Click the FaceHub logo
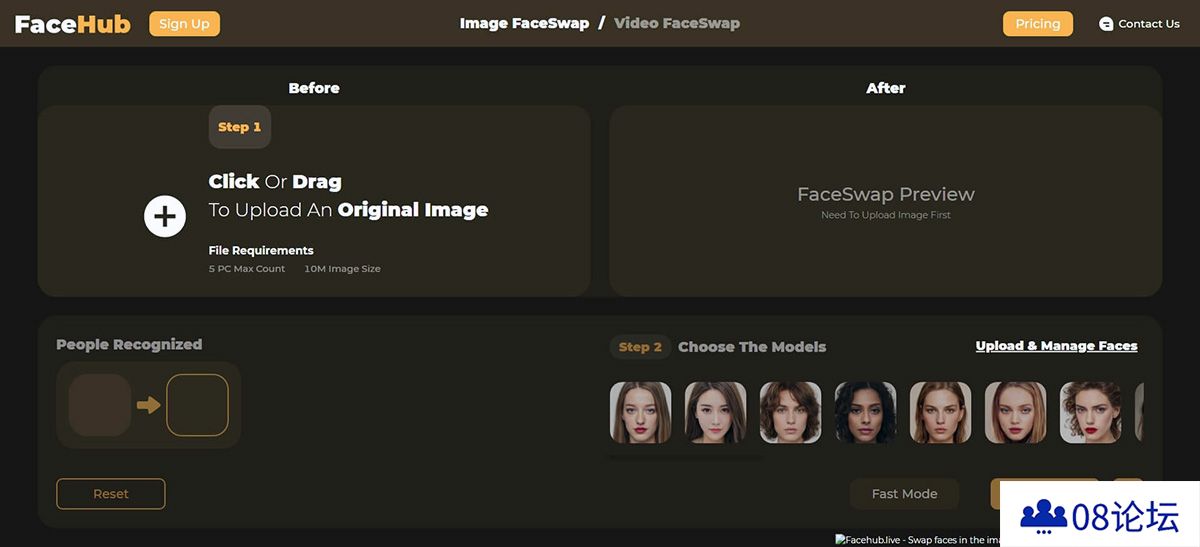1200x547 pixels. tap(72, 24)
